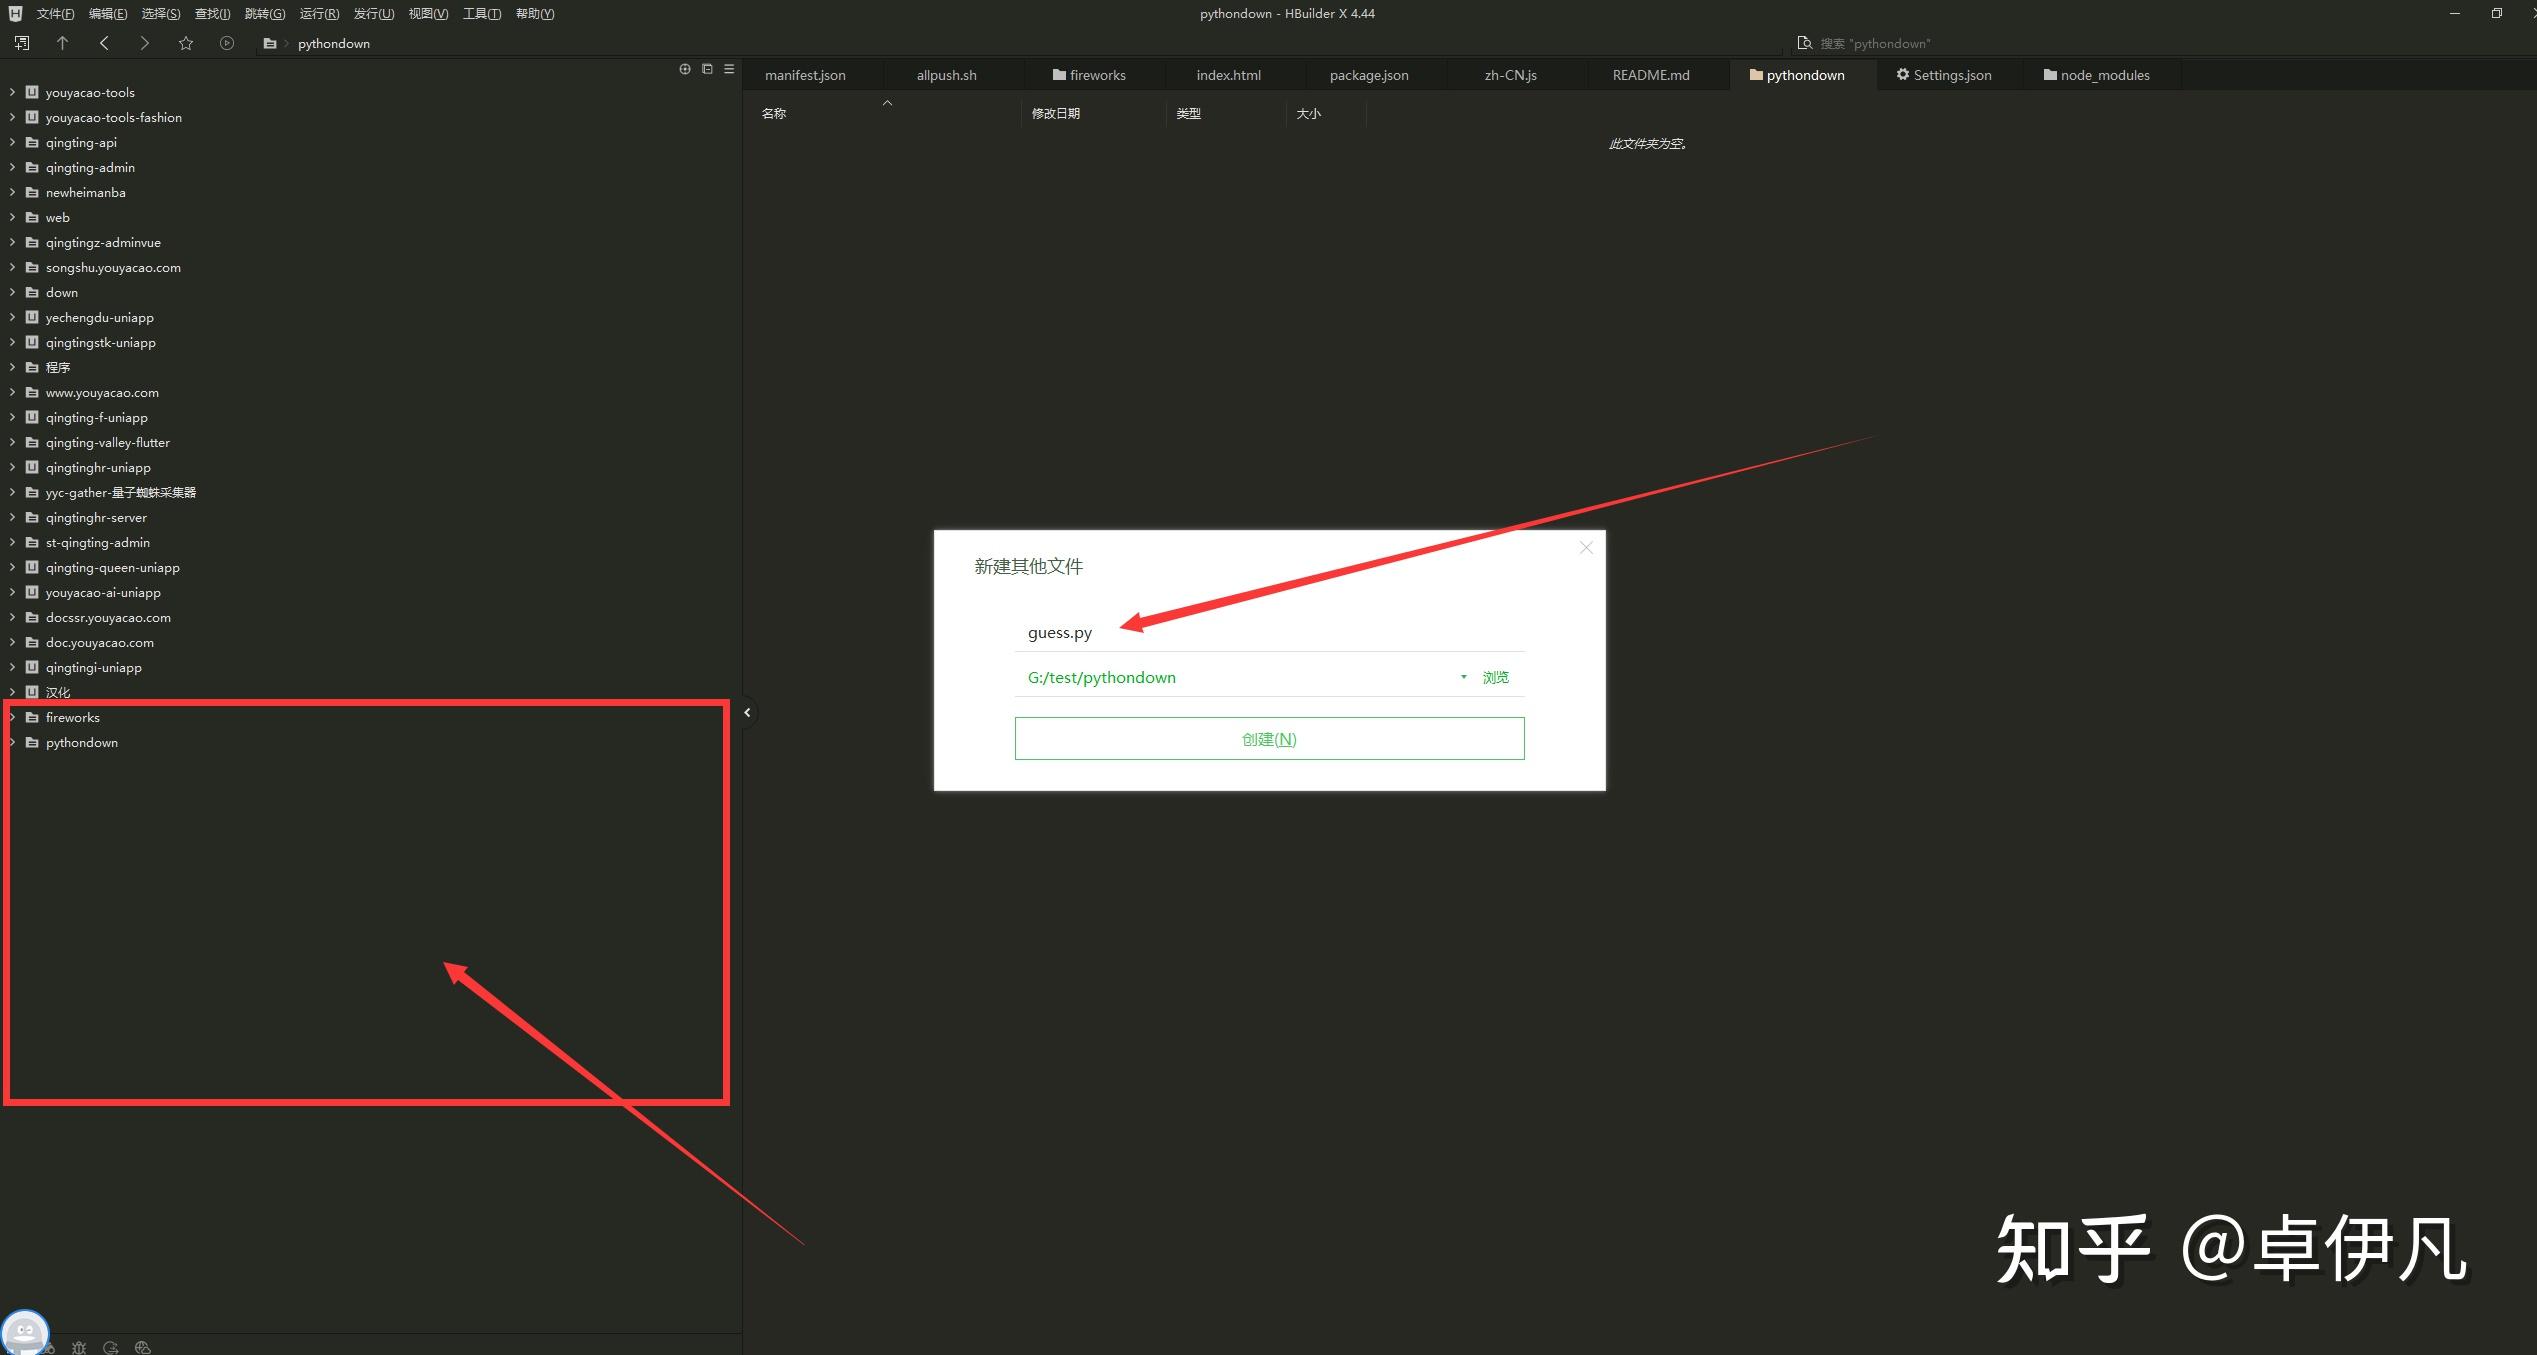The height and width of the screenshot is (1355, 2537).
Task: Close the 新建其他文件 dialog
Action: [x=1585, y=548]
